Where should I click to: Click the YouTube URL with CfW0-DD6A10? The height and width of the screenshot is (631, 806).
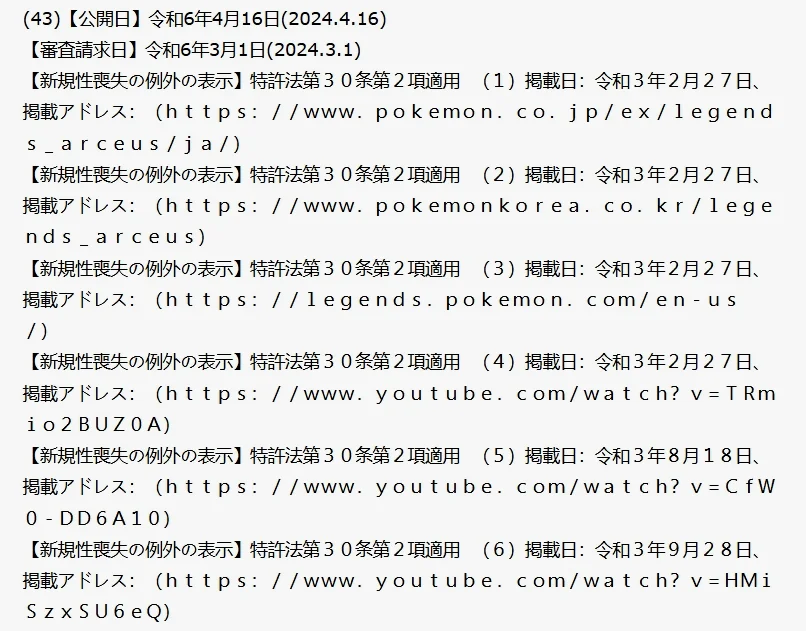(400, 503)
